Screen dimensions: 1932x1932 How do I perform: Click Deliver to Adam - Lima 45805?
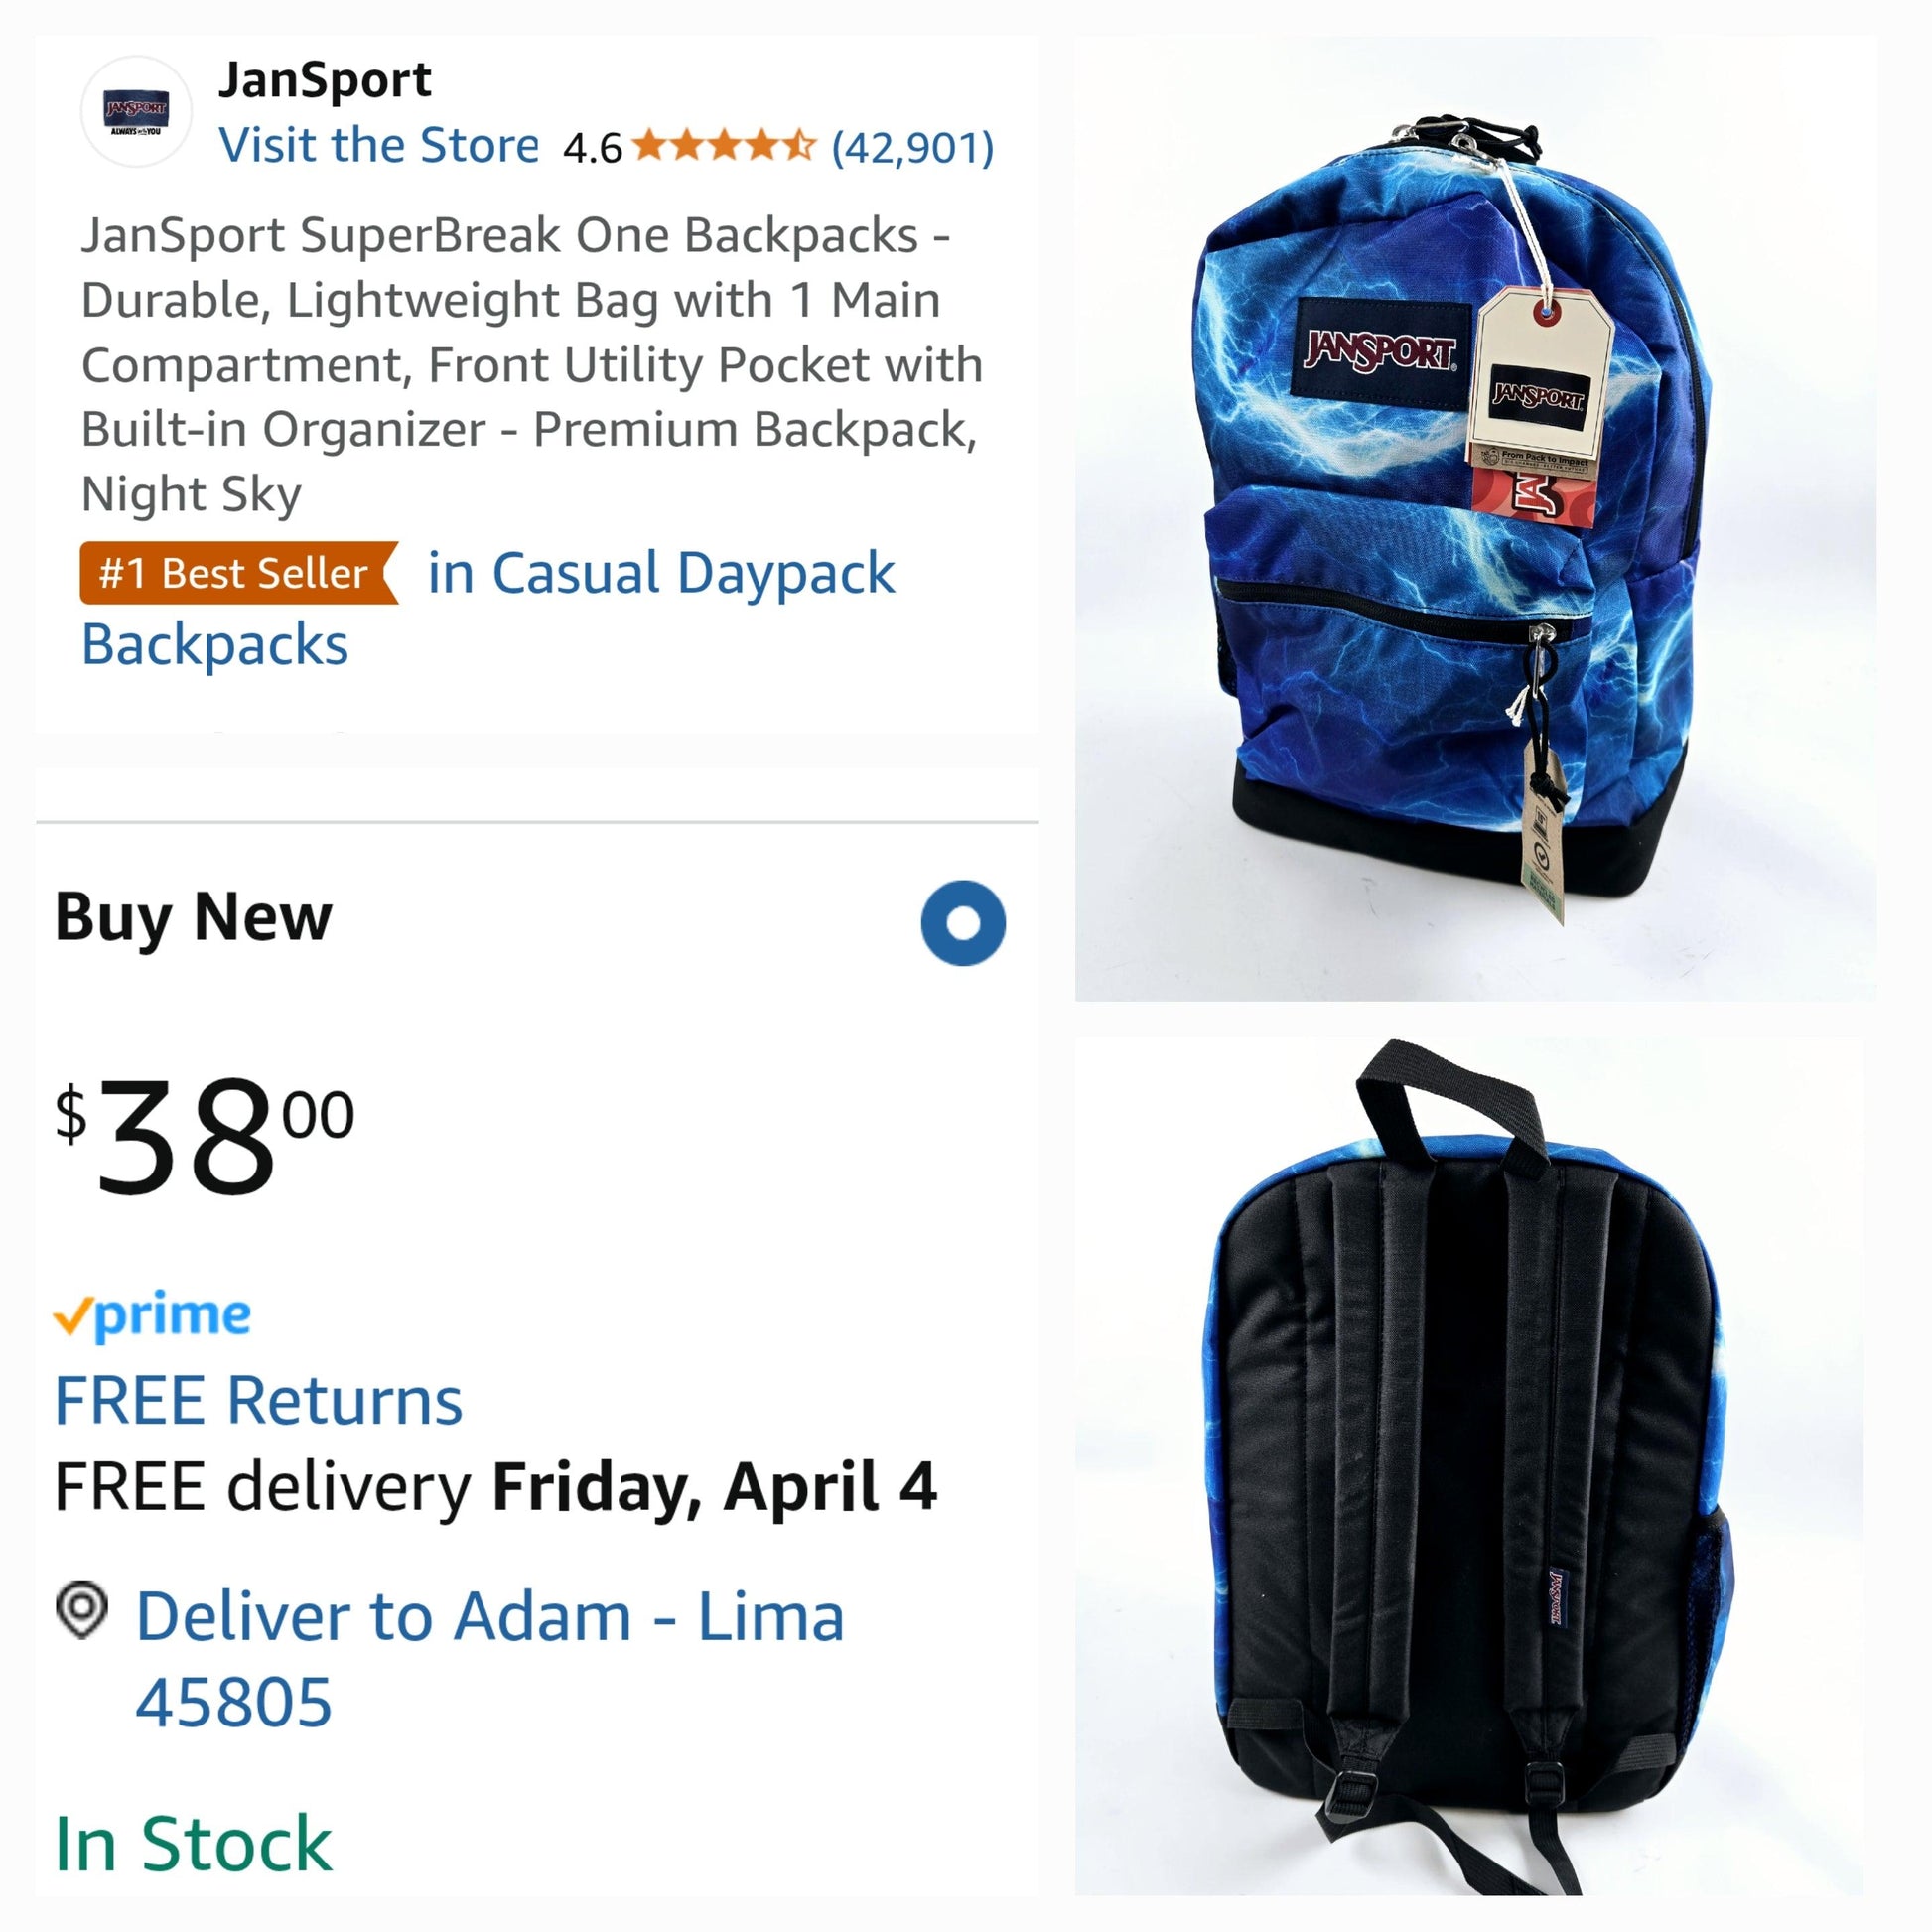(490, 1658)
